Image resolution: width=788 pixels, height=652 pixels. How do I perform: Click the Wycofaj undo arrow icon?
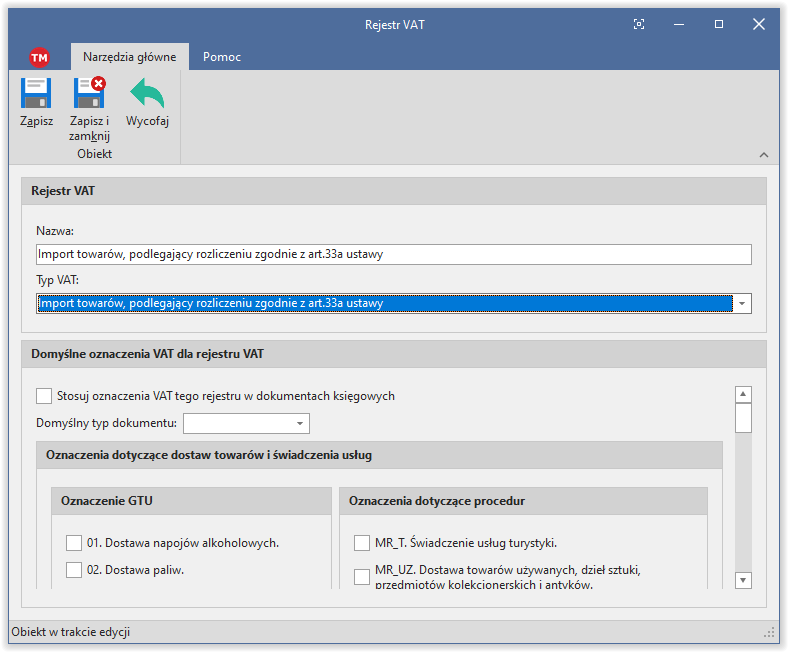tap(147, 95)
